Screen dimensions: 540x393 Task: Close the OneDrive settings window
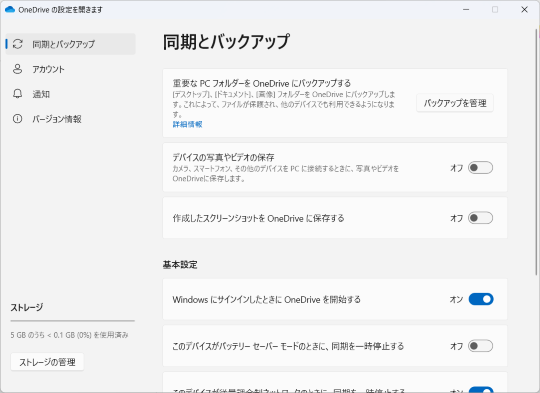coord(524,10)
